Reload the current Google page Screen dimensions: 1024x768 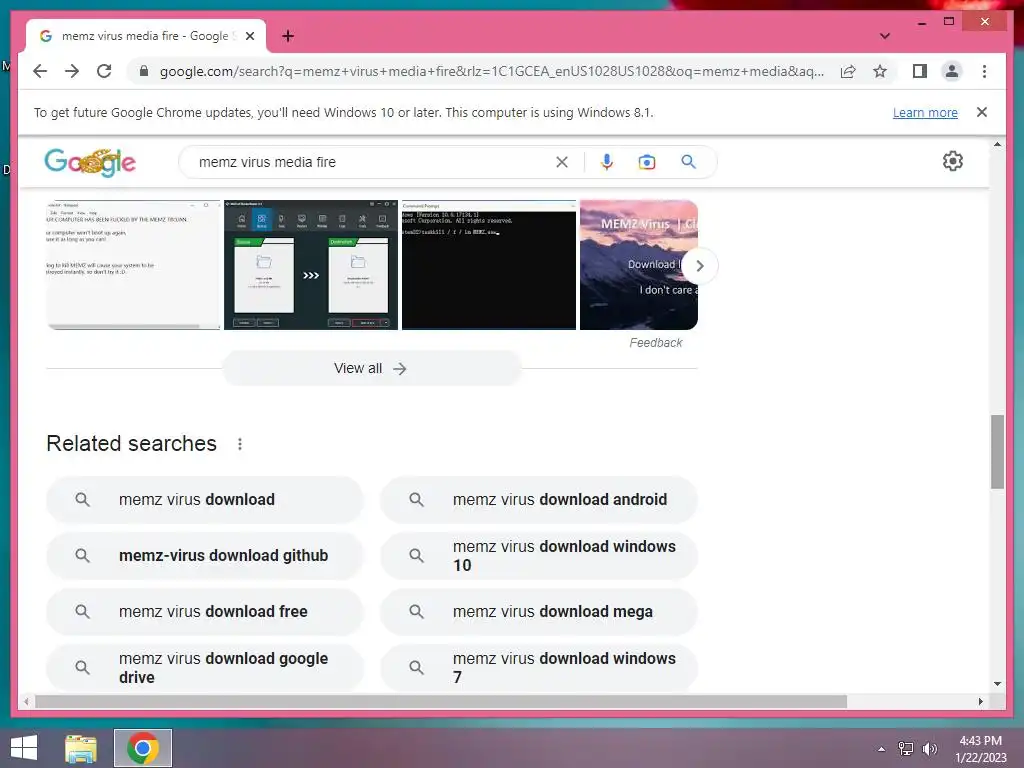(x=104, y=71)
